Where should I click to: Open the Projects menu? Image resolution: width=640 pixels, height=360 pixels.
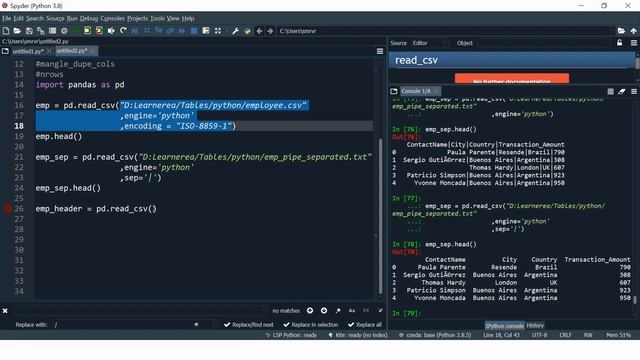click(138, 18)
